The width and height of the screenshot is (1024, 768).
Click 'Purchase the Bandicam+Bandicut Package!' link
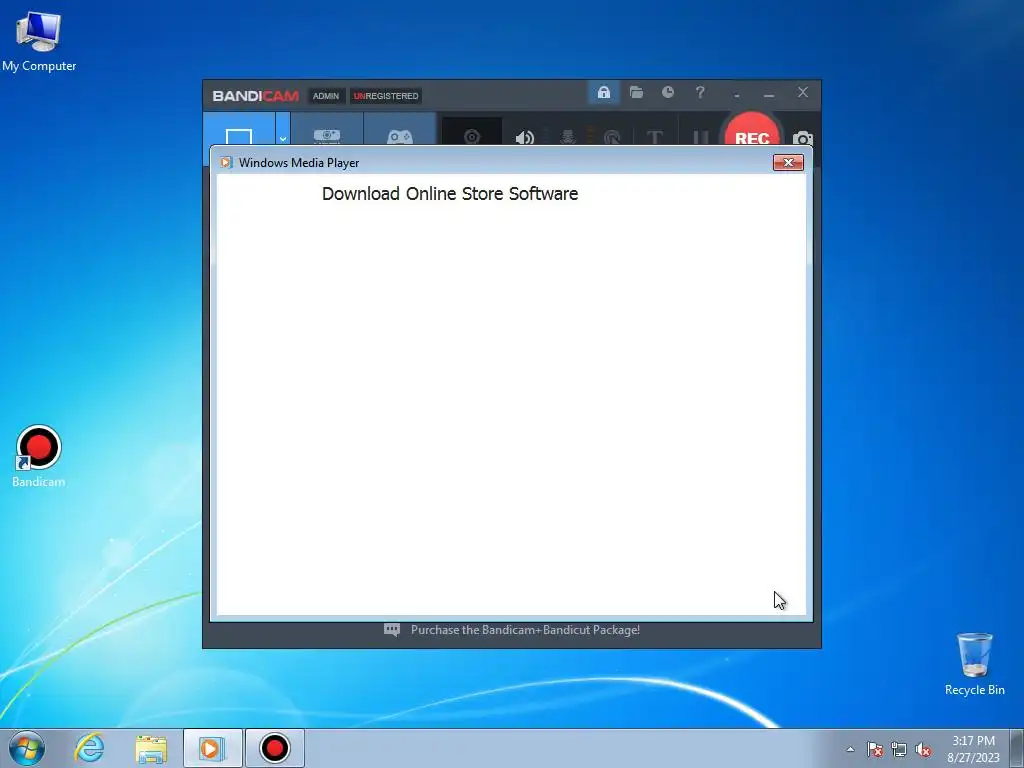(525, 630)
